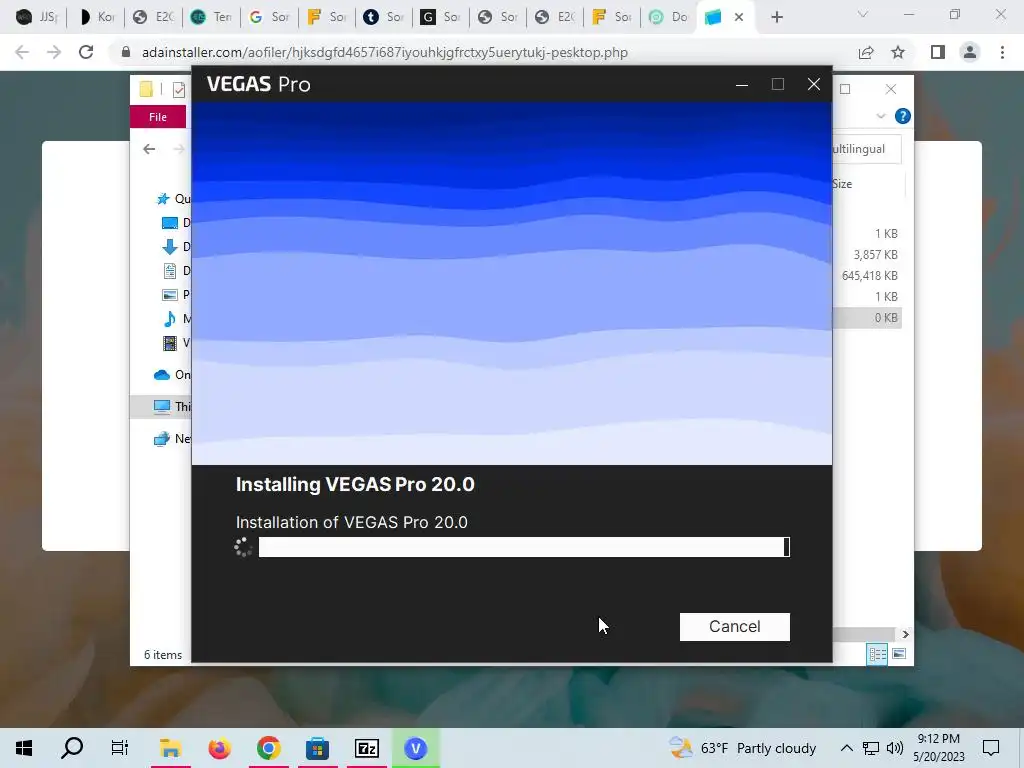This screenshot has width=1024, height=768.
Task: Toggle the browser side panel
Action: click(x=938, y=52)
